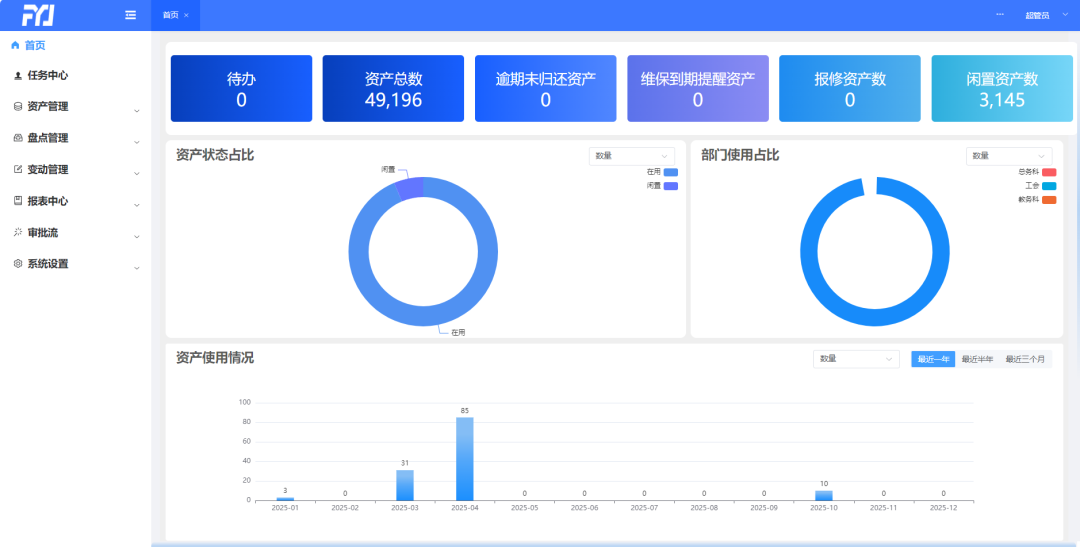
Task: Click the 2025-04 bar in chart
Action: 465,458
